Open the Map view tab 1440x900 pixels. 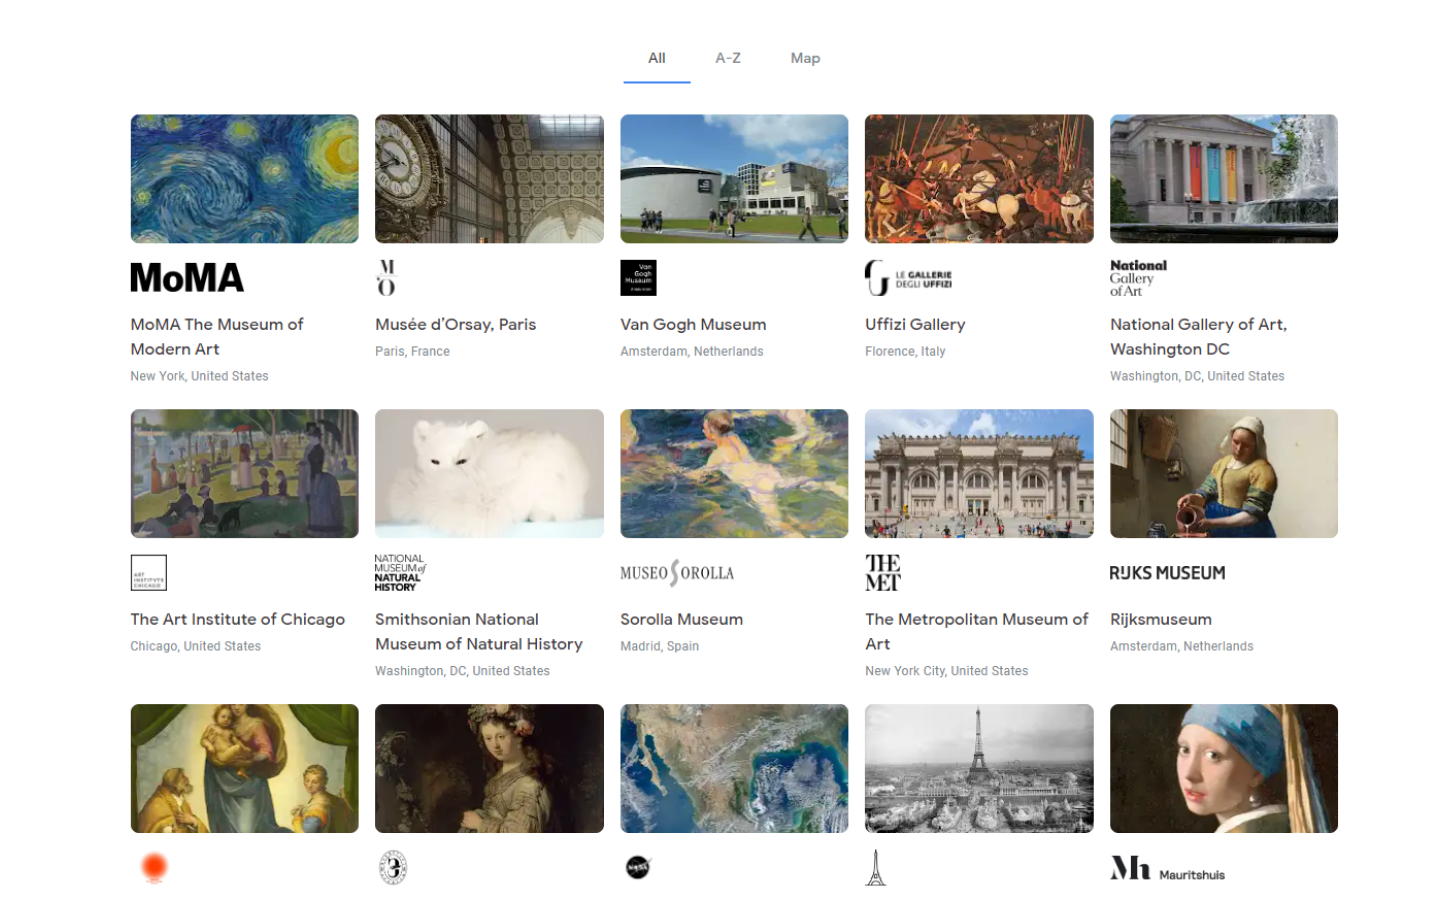pos(805,58)
